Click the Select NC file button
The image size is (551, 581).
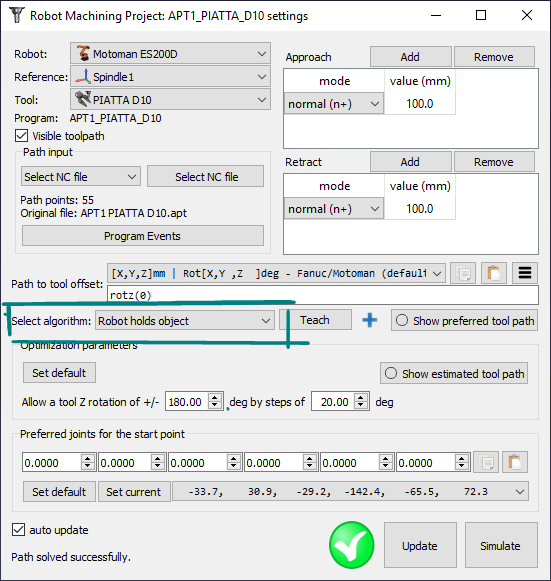coord(206,177)
